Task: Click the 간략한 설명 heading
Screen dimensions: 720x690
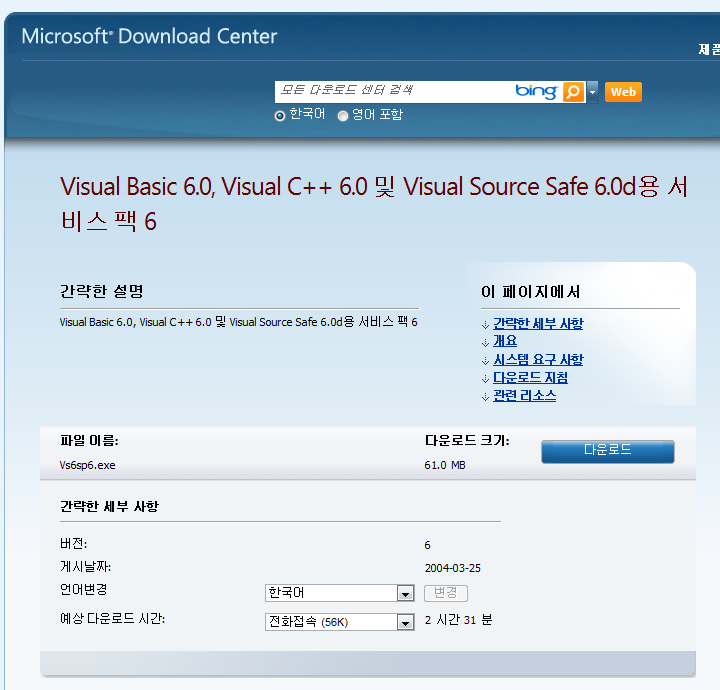Action: pyautogui.click(x=101, y=291)
